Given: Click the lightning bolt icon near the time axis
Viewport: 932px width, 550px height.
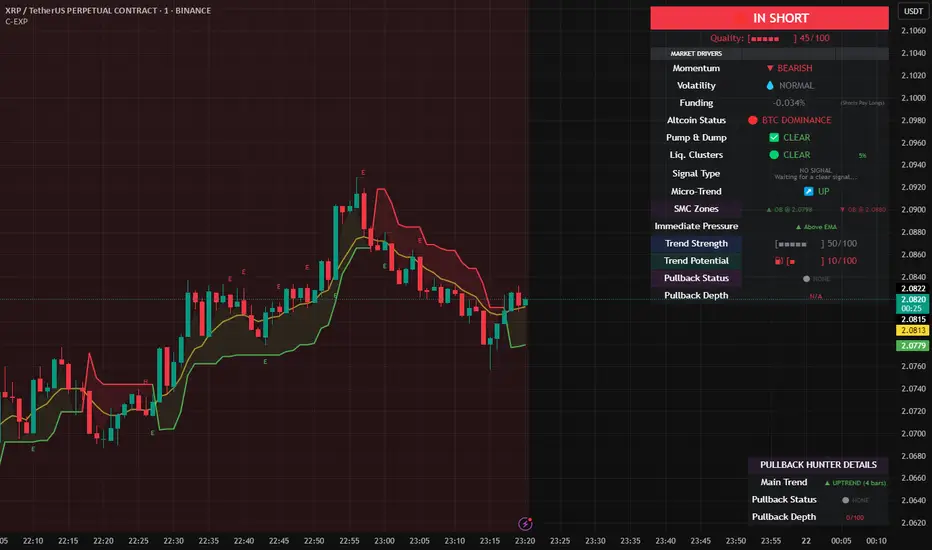Looking at the screenshot, I should point(525,523).
